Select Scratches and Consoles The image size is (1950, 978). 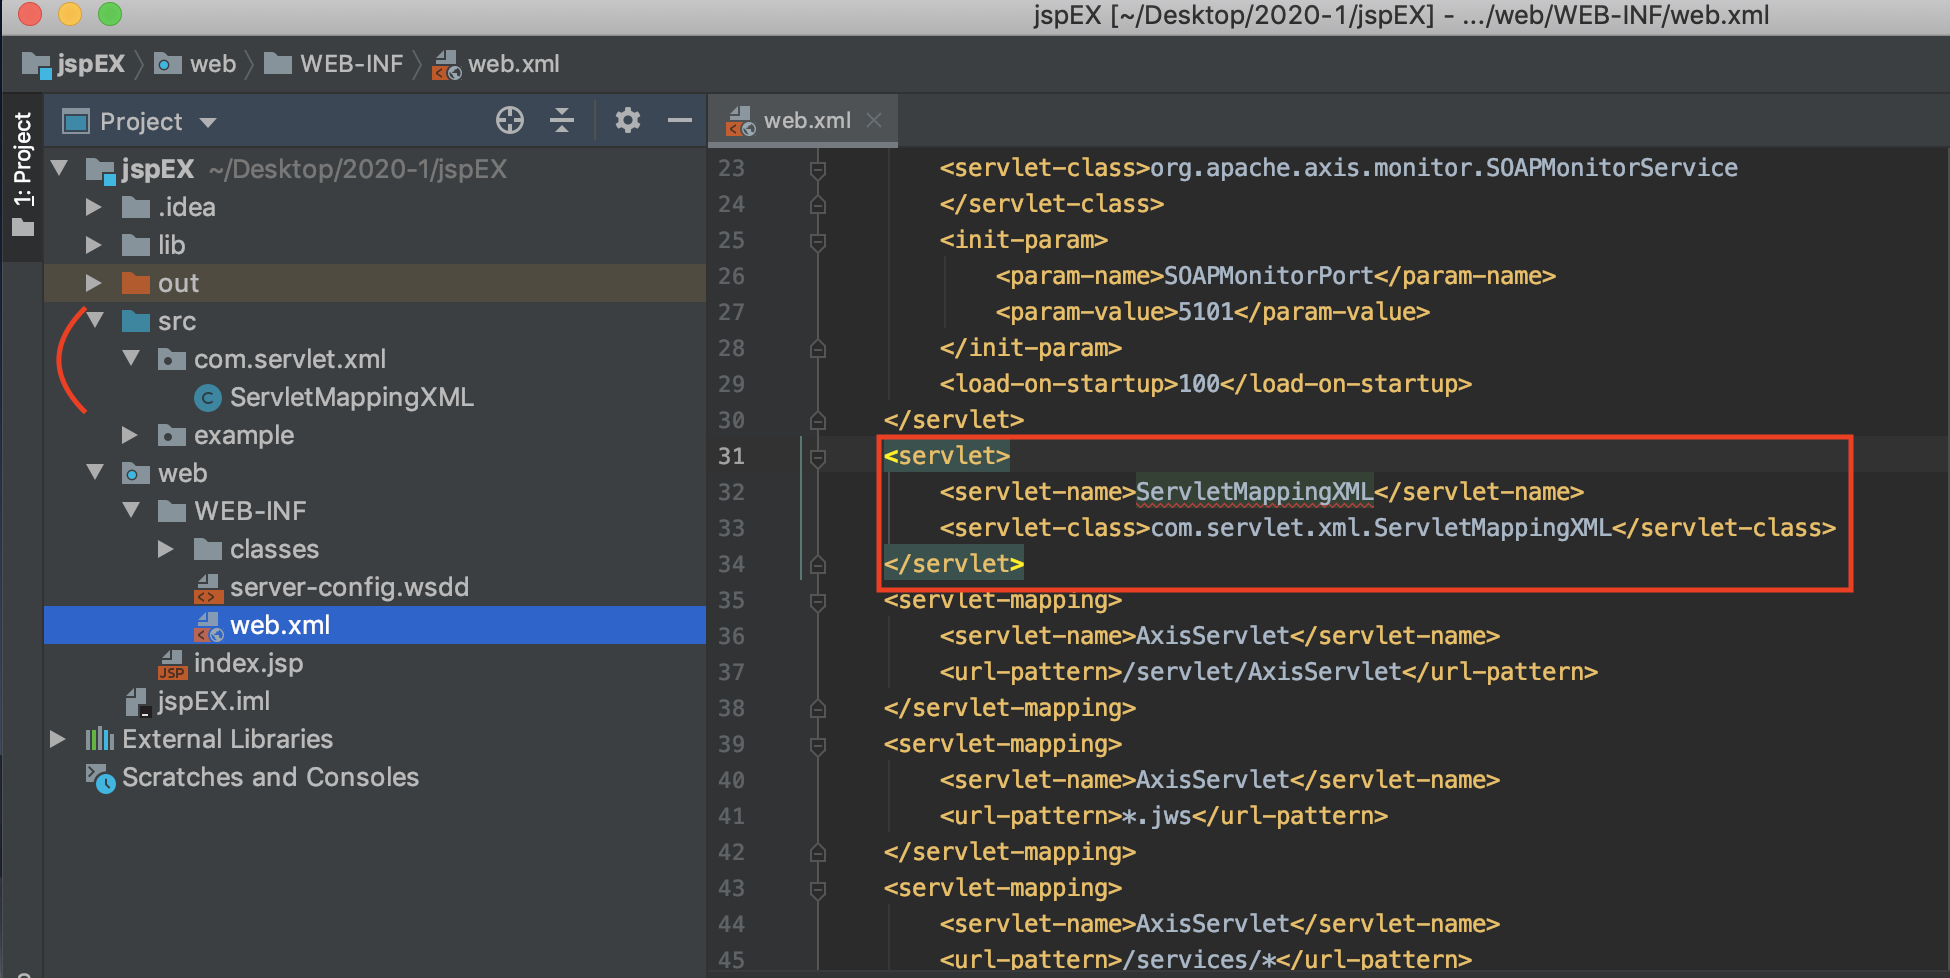click(270, 777)
